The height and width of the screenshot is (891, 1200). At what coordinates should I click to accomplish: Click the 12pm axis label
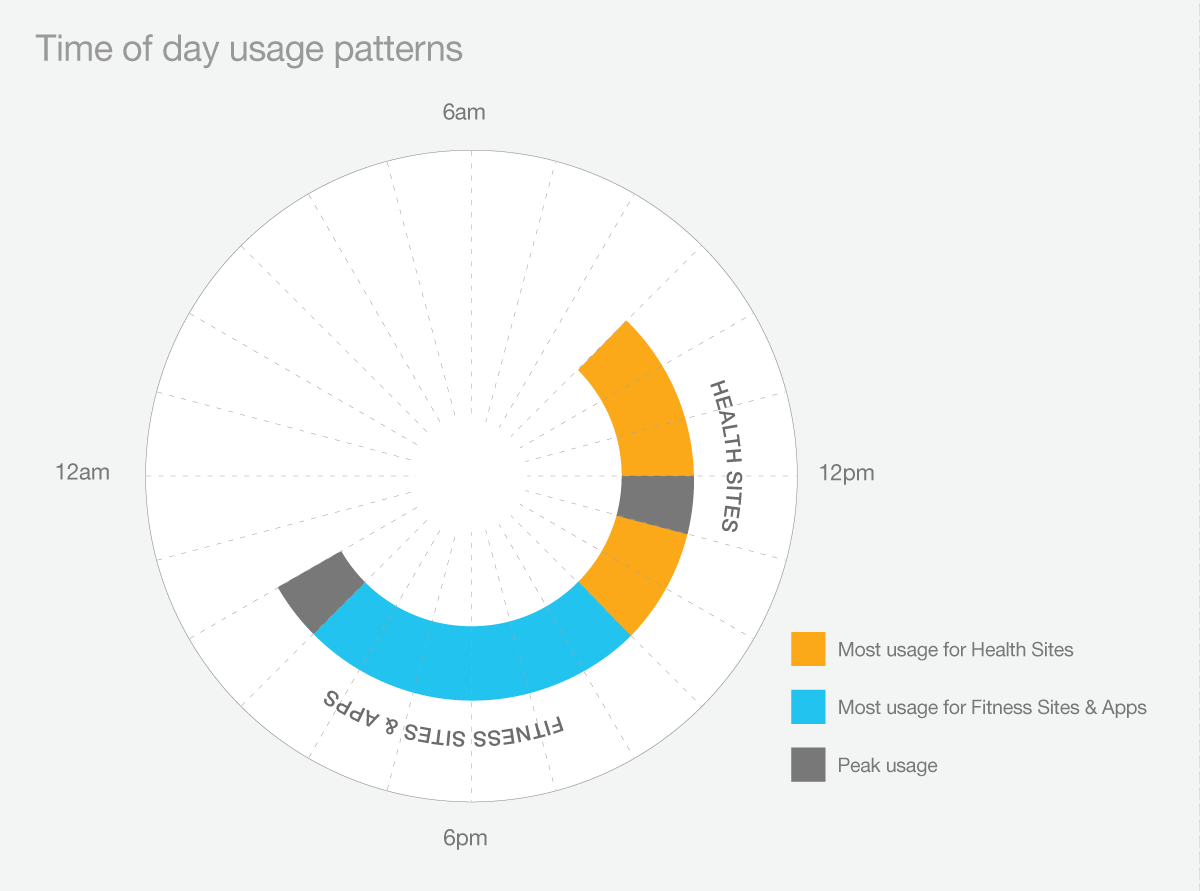point(847,473)
